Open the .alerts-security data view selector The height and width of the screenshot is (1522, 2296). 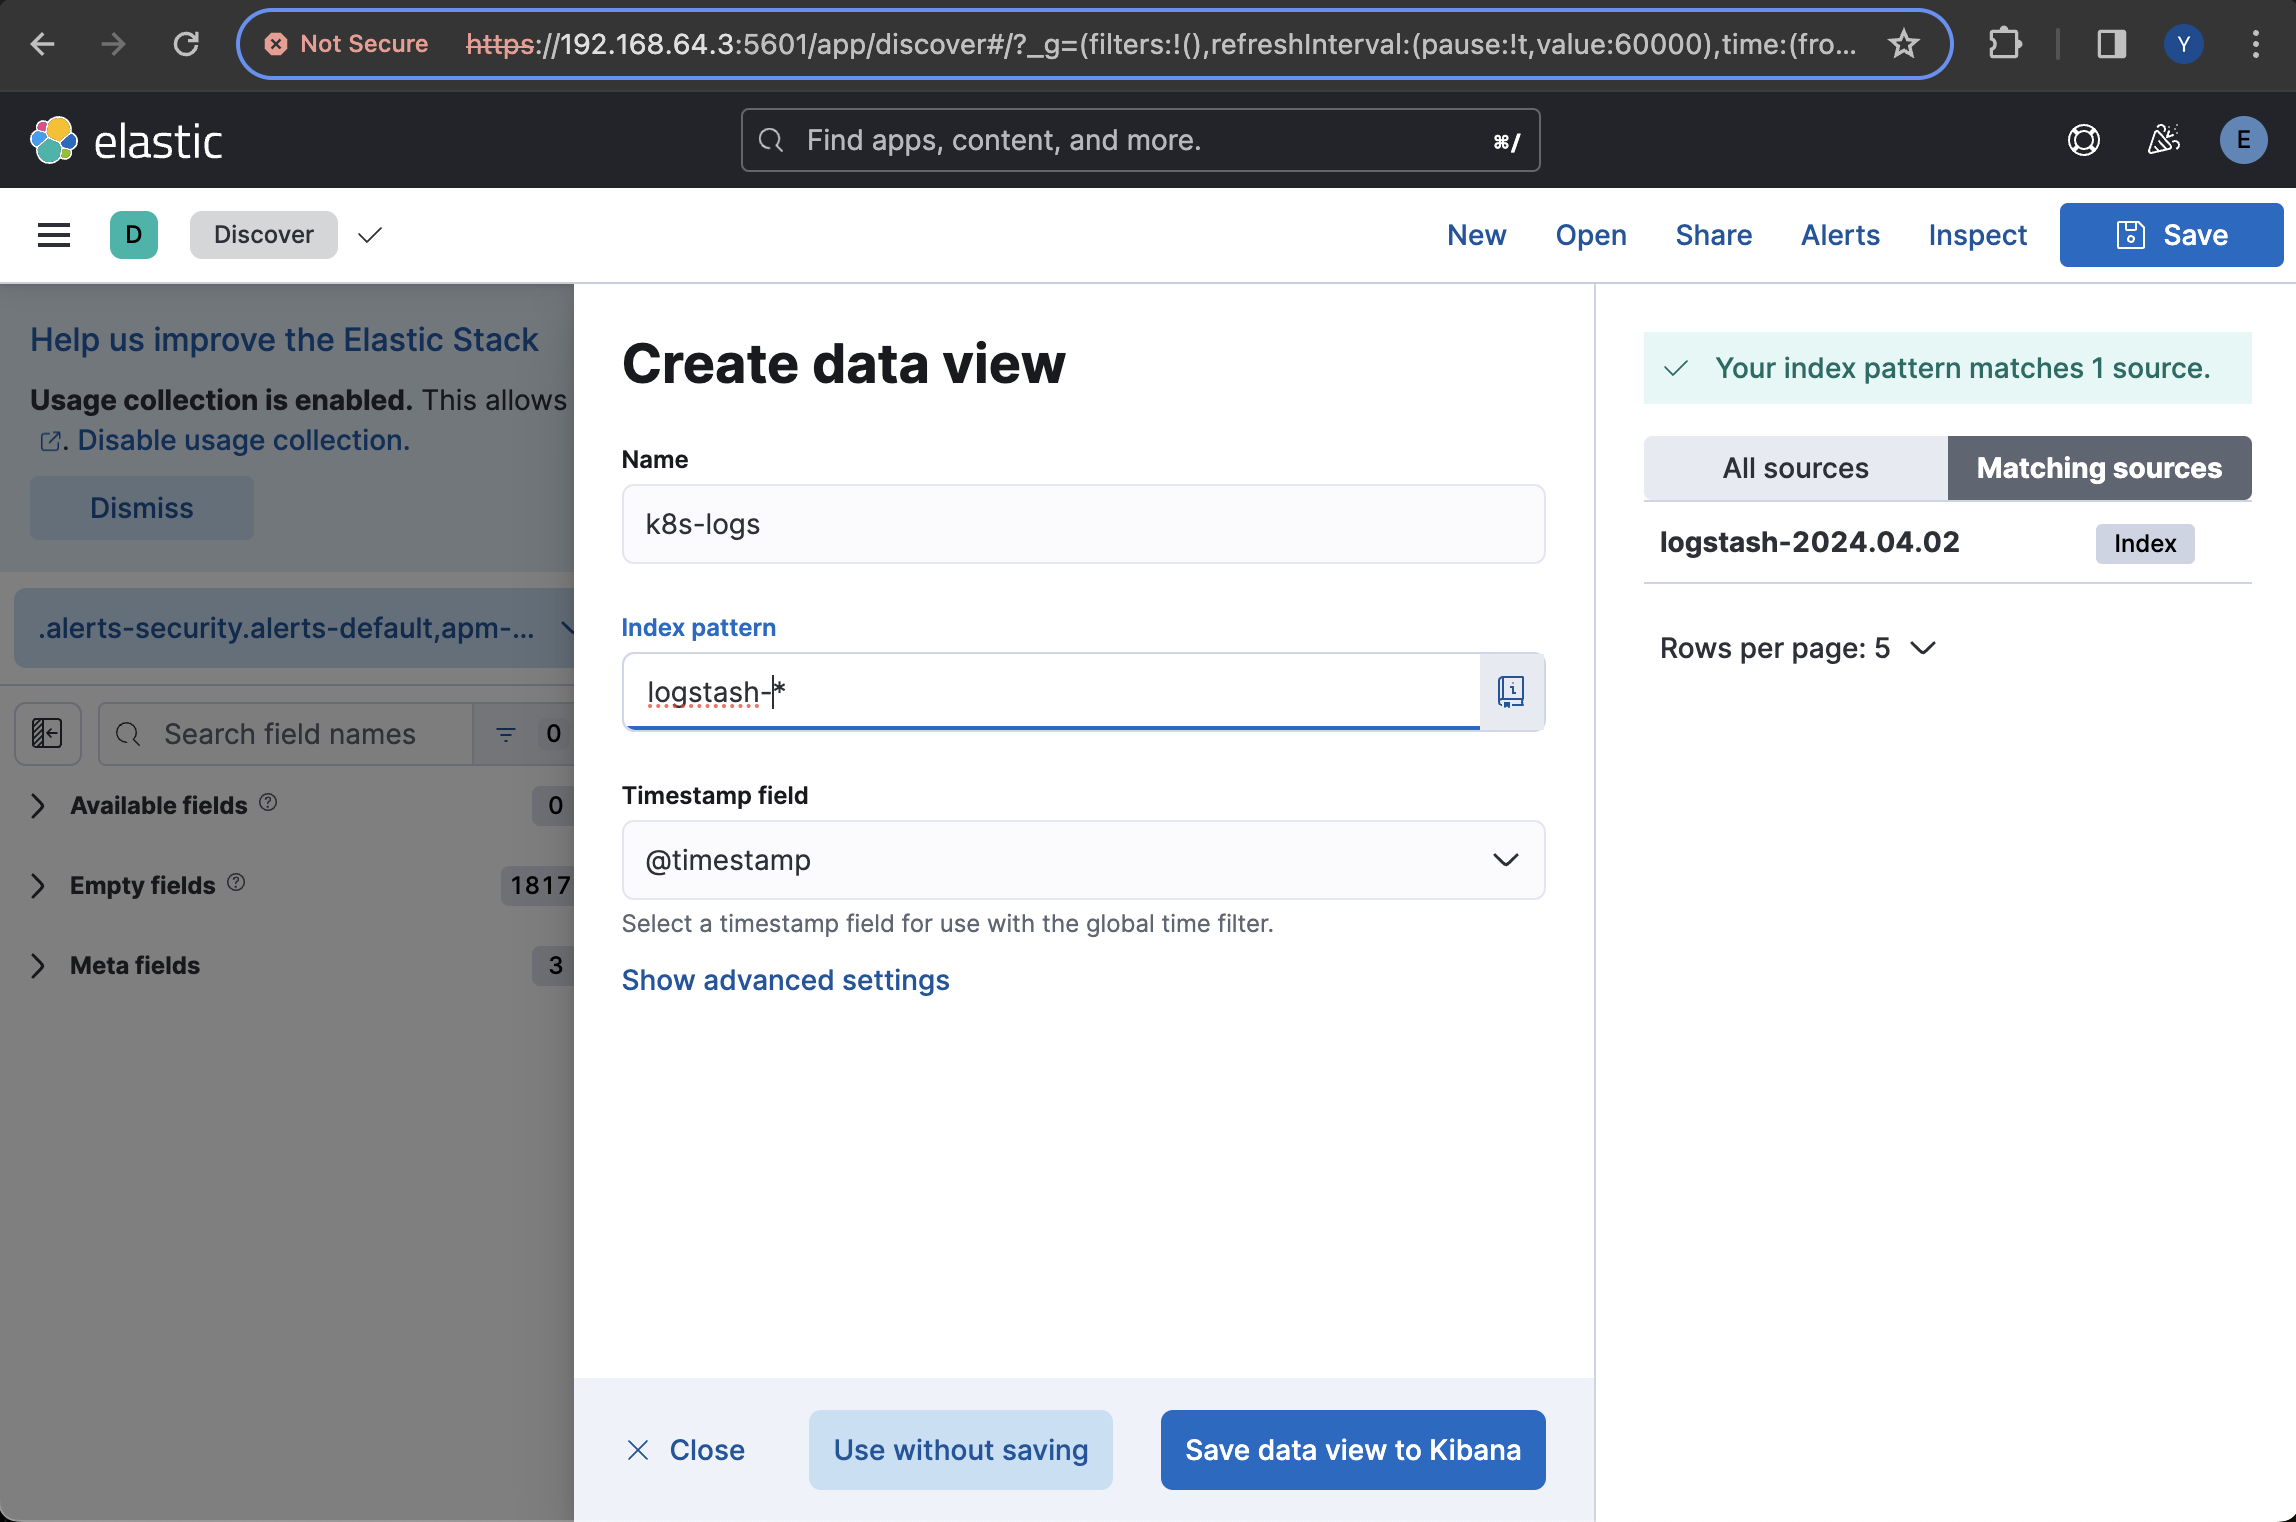(x=294, y=628)
